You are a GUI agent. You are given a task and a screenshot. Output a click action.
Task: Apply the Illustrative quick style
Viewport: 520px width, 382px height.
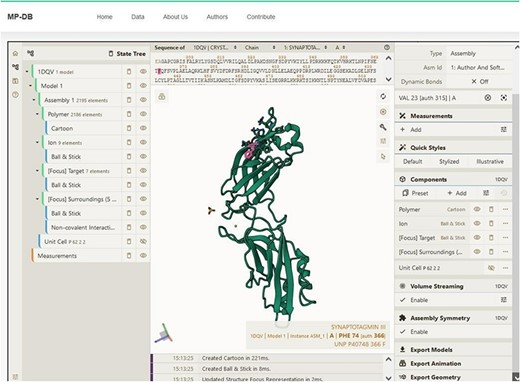tap(490, 161)
